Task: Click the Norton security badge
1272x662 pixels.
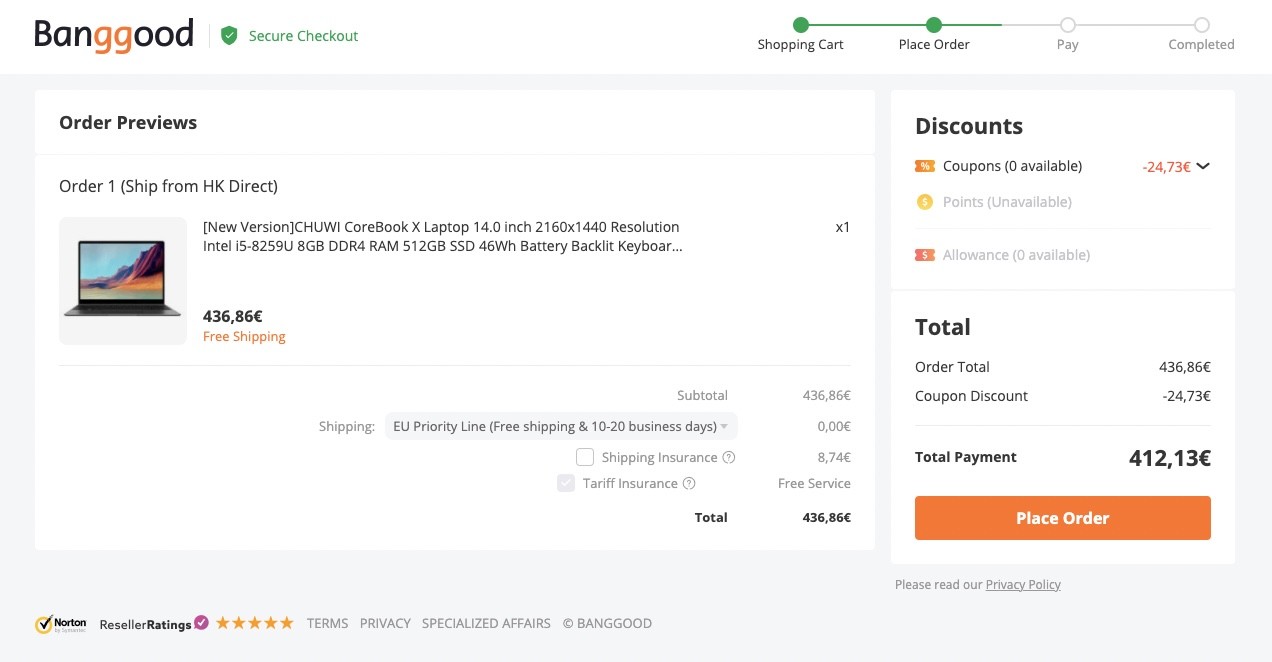Action: (x=61, y=624)
